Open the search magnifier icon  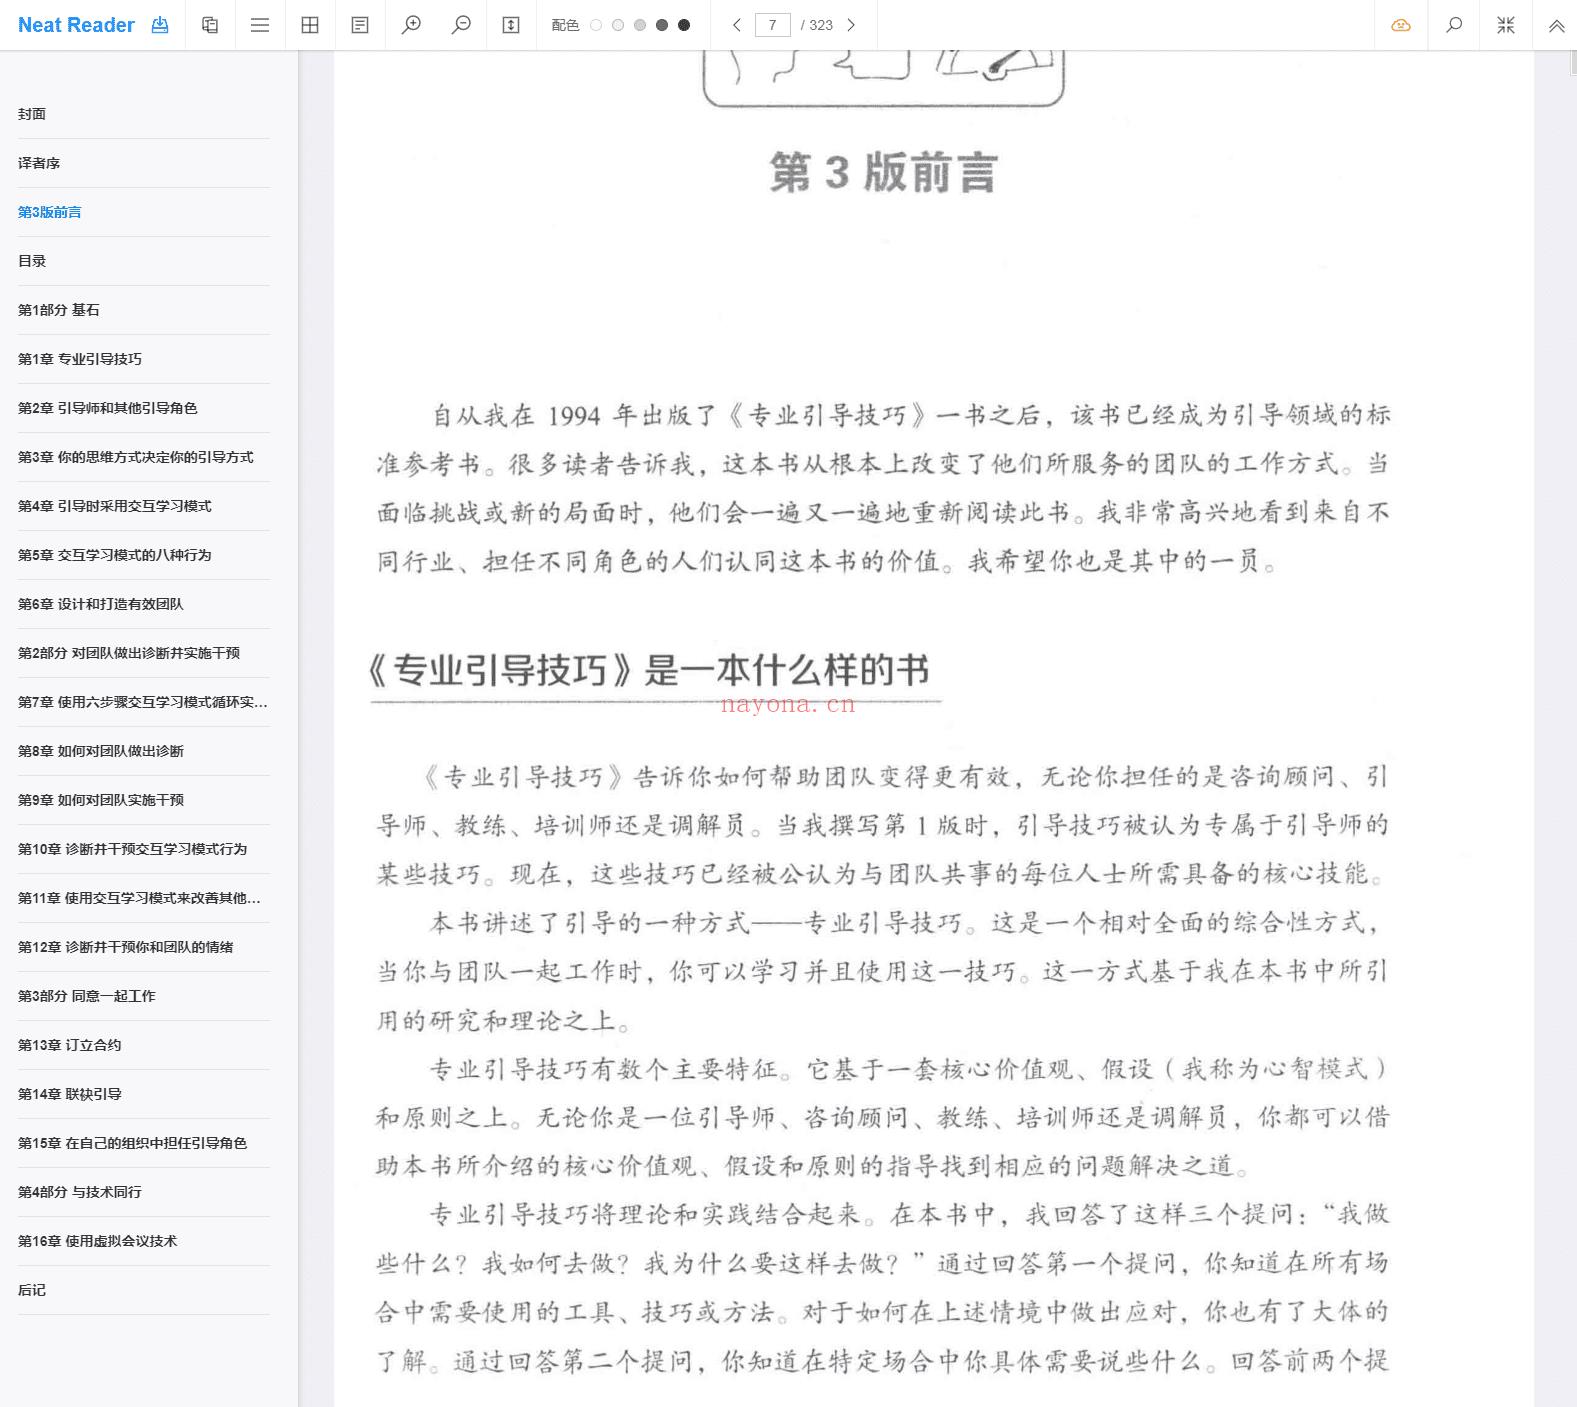coord(1454,25)
